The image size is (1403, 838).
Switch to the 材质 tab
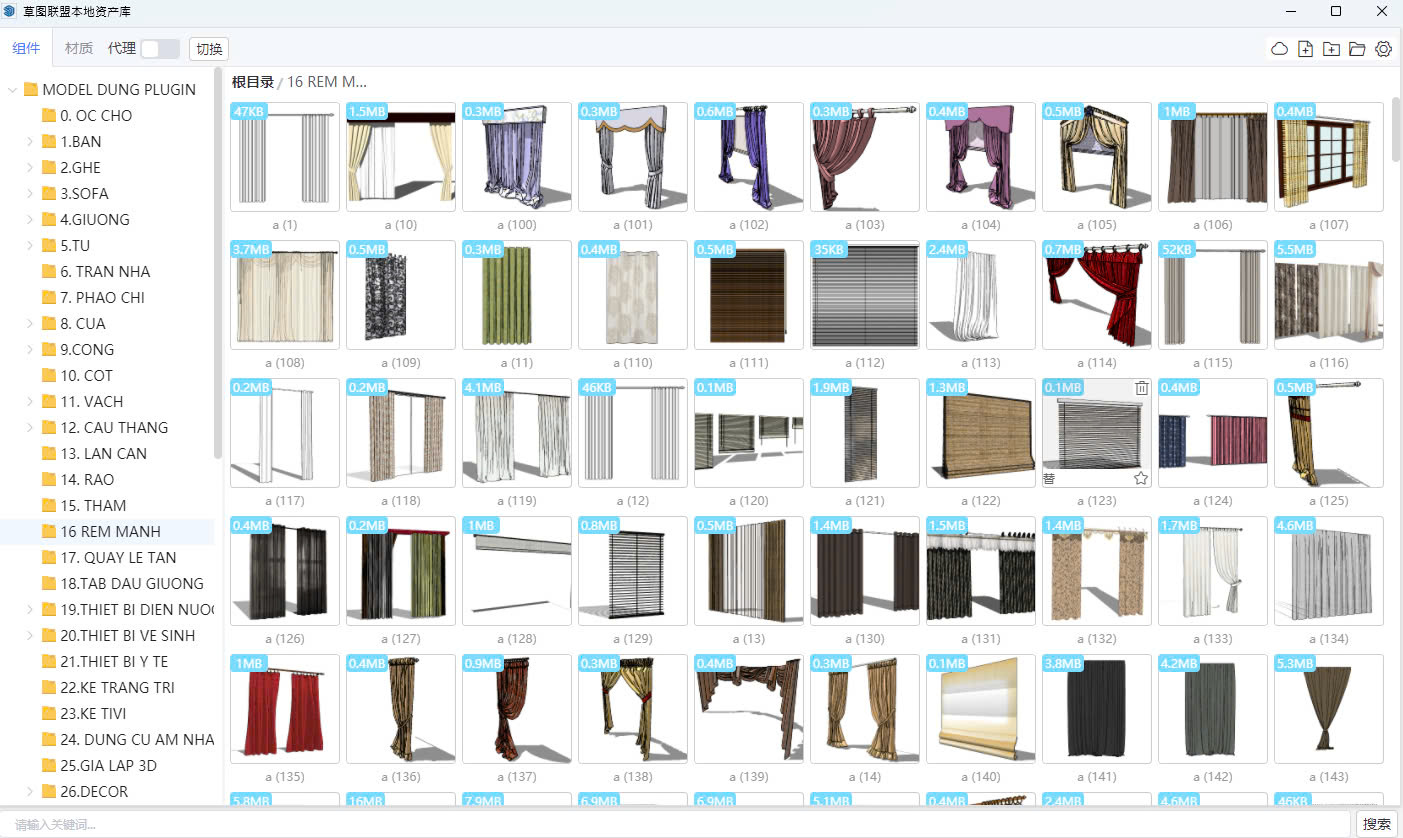tap(79, 48)
